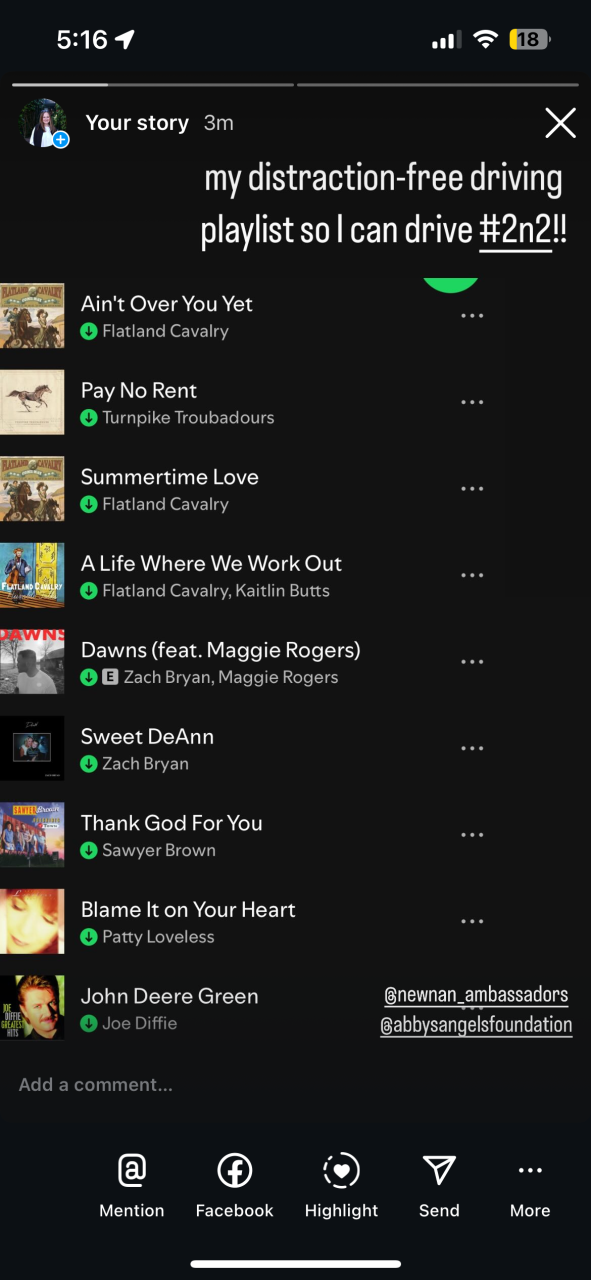
Task: Tap the Highlight heart icon
Action: tap(341, 1169)
